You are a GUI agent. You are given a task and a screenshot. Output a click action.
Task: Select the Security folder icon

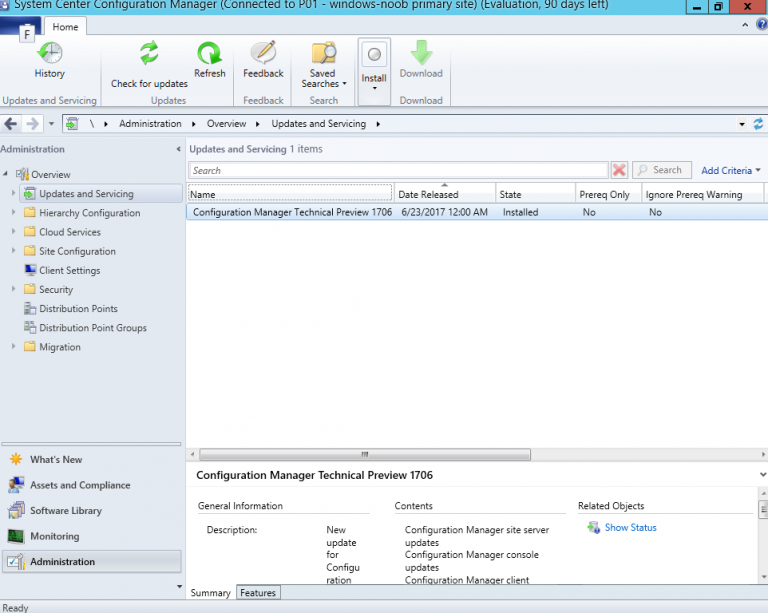tap(30, 289)
